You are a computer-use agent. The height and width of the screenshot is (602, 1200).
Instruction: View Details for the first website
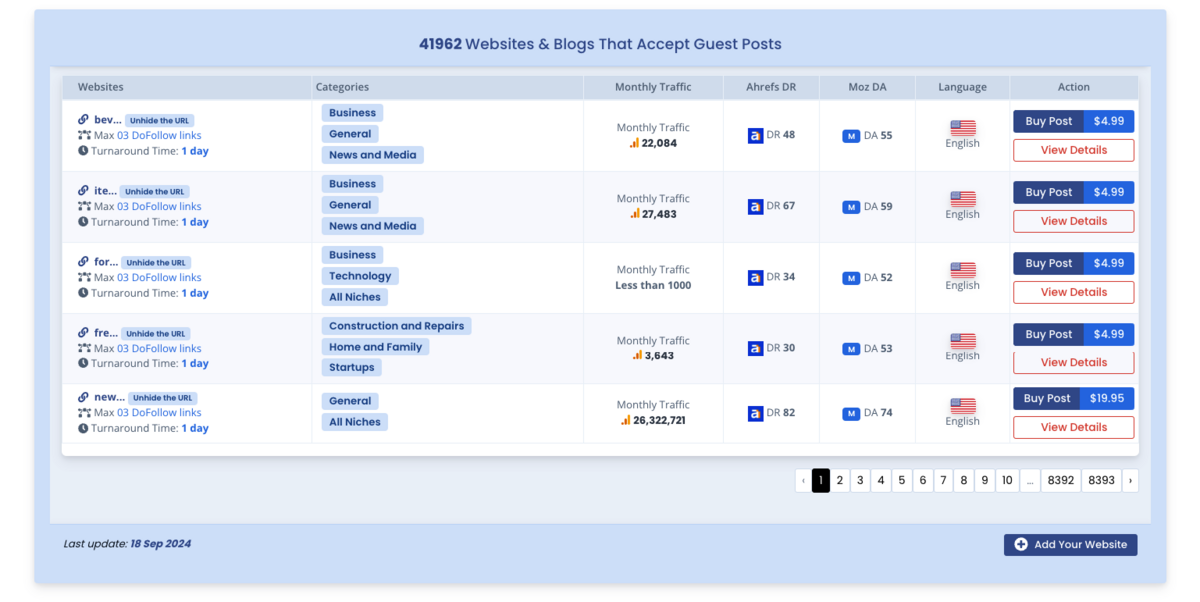pyautogui.click(x=1073, y=150)
